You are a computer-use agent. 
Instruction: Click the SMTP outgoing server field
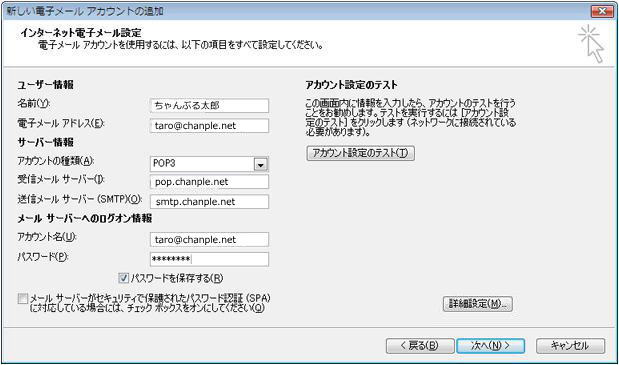[209, 202]
